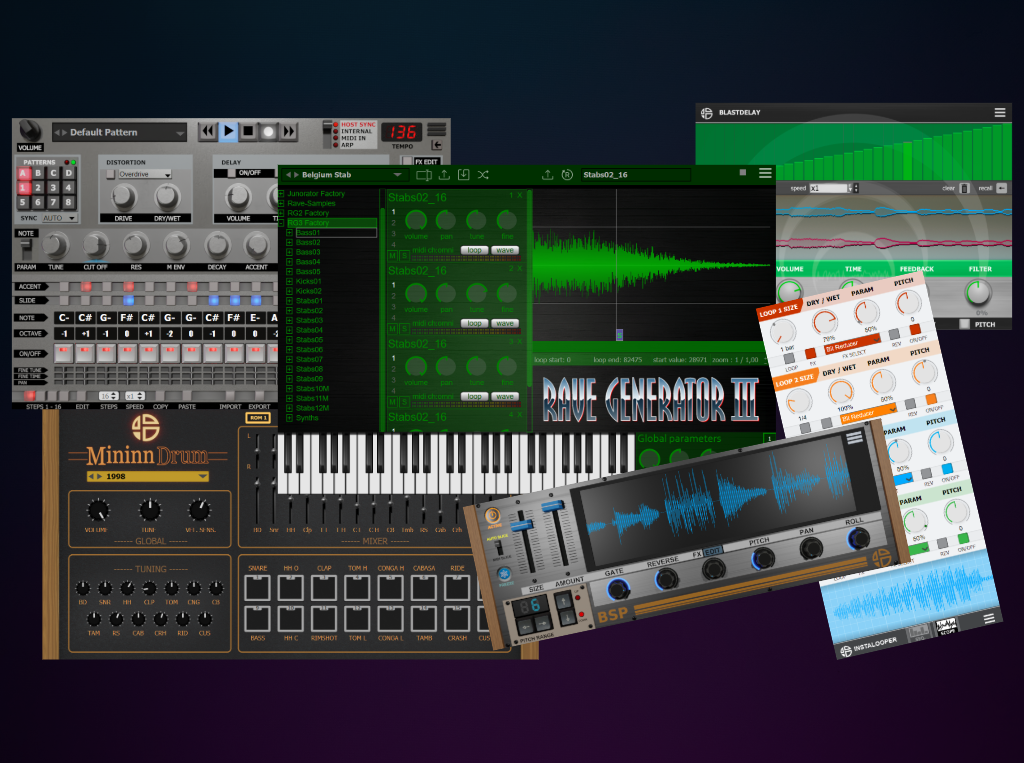
Task: Click the shuffle icon in Rave Generator toolbar
Action: click(483, 175)
